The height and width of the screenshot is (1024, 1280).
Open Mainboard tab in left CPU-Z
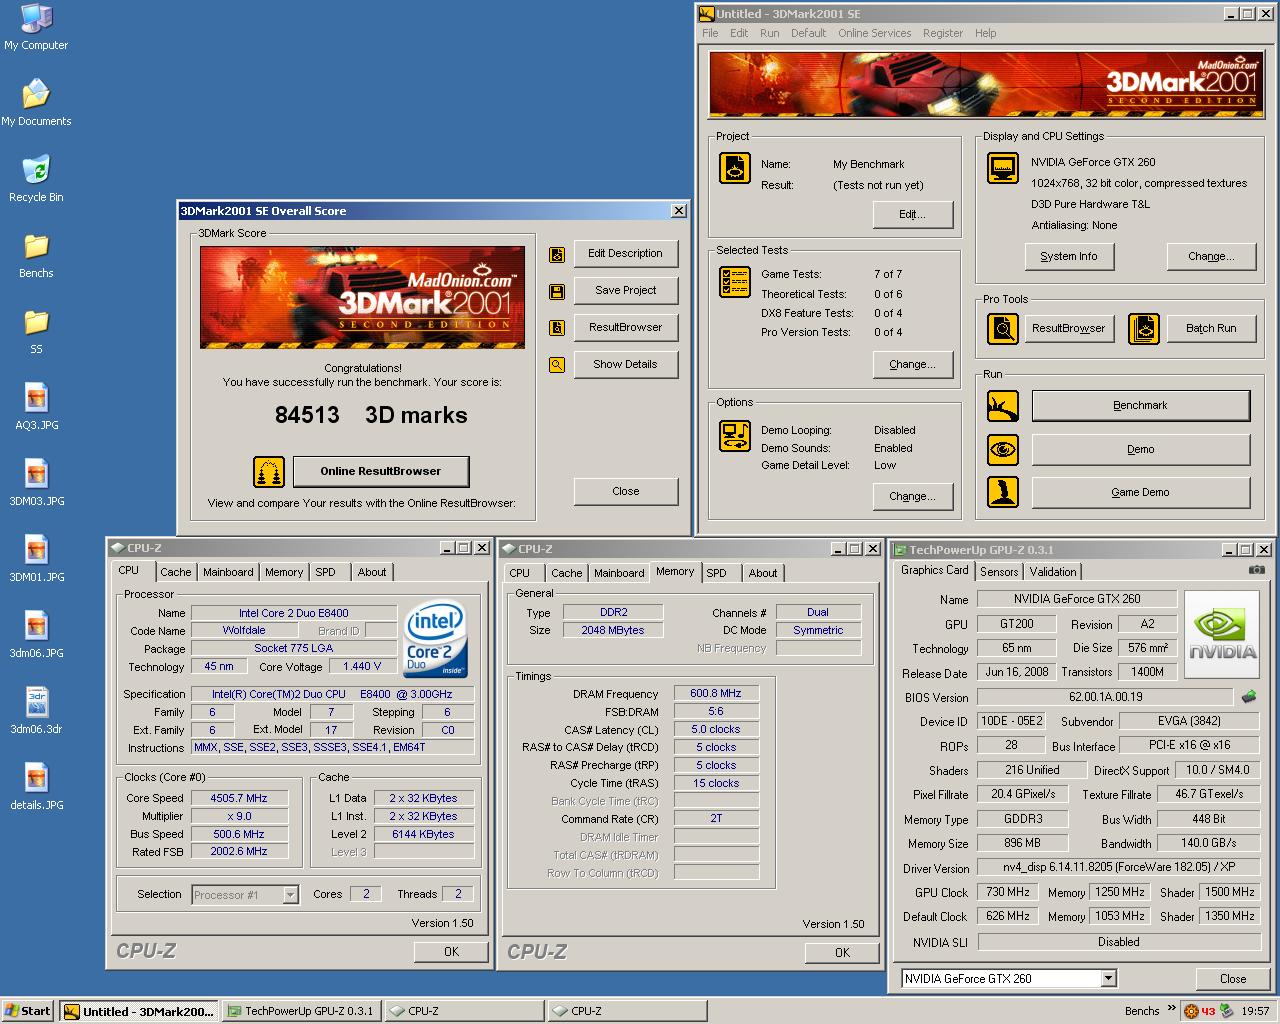point(228,572)
